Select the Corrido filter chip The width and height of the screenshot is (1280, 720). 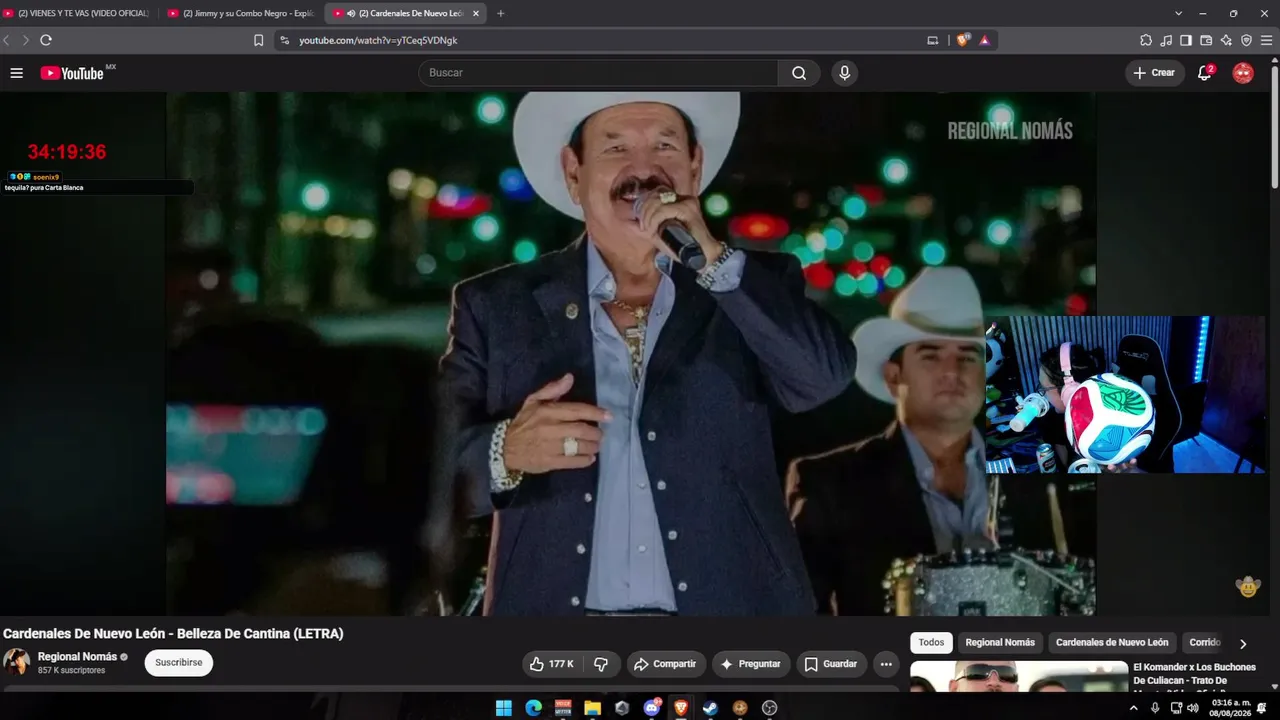[x=1205, y=643]
